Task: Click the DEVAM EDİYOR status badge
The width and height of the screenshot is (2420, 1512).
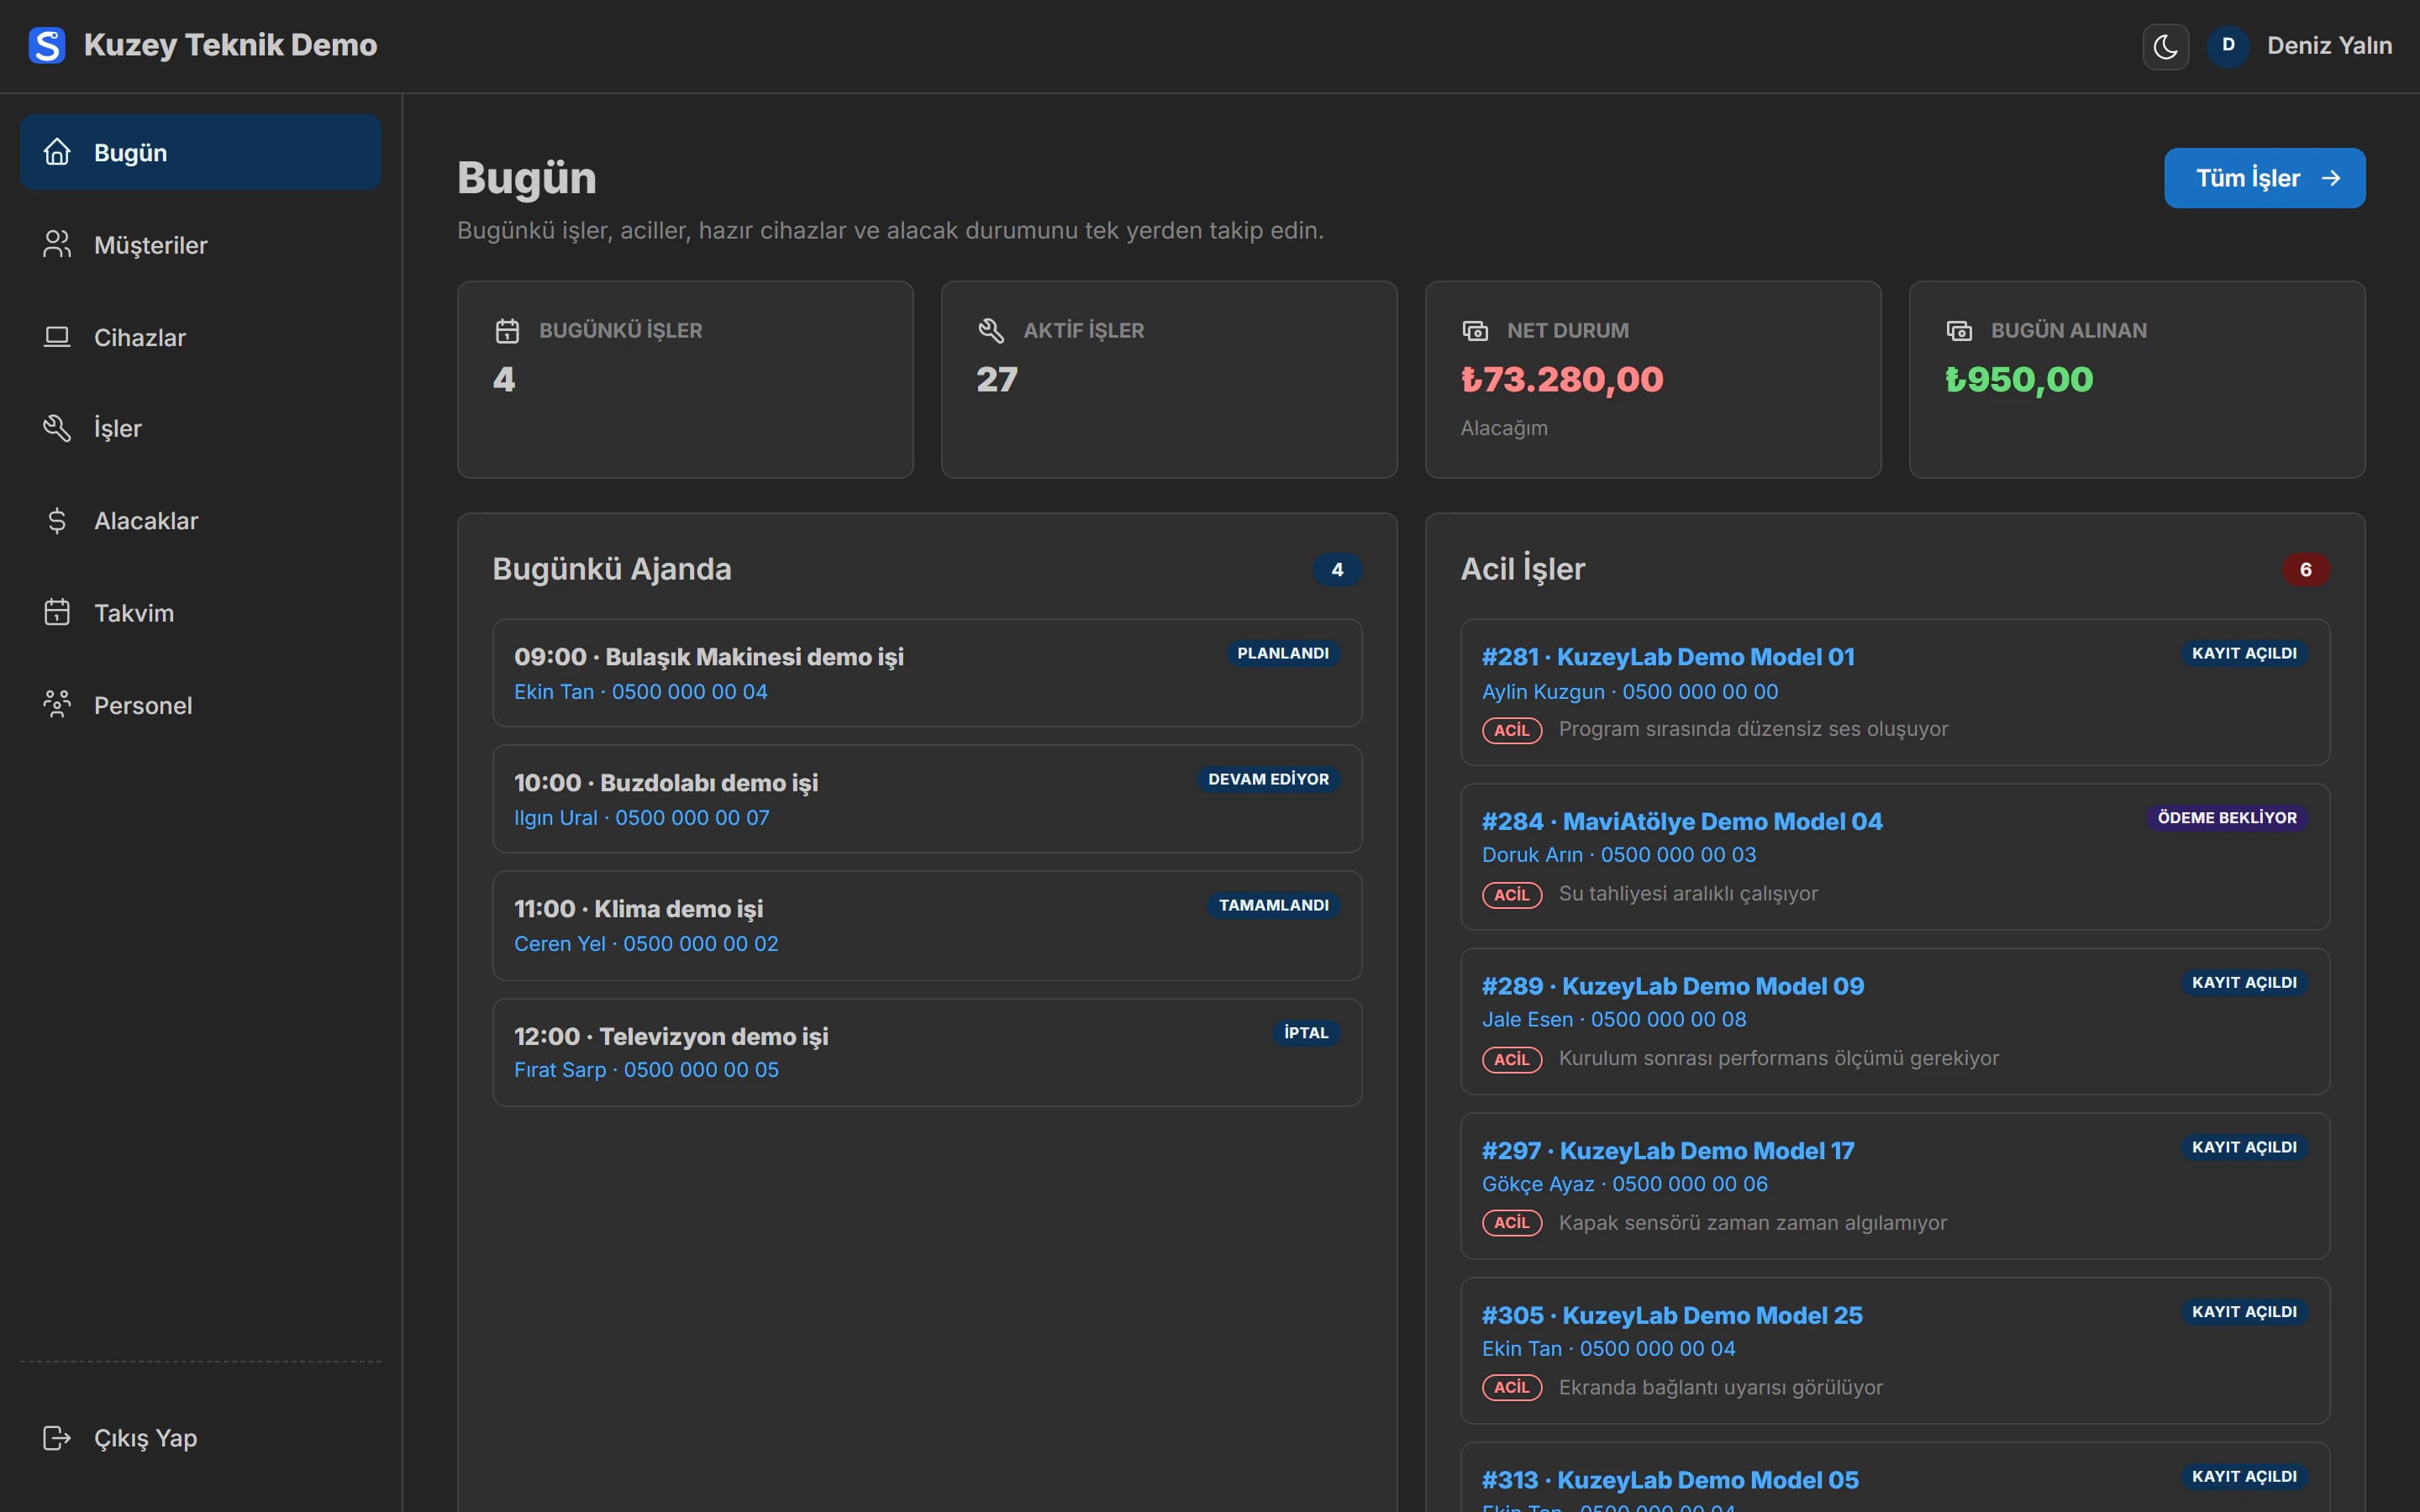Action: click(1268, 780)
